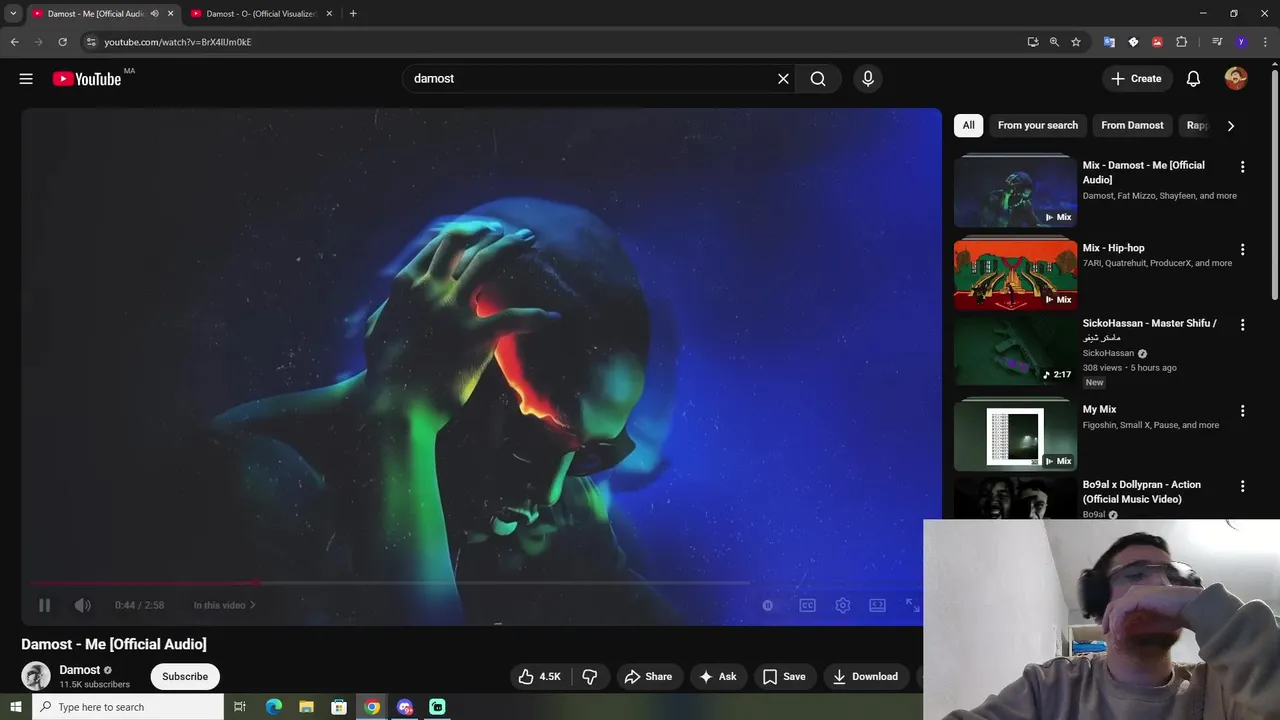Screen dimensions: 1280x720
Task: Enter full screen mode
Action: (x=912, y=605)
